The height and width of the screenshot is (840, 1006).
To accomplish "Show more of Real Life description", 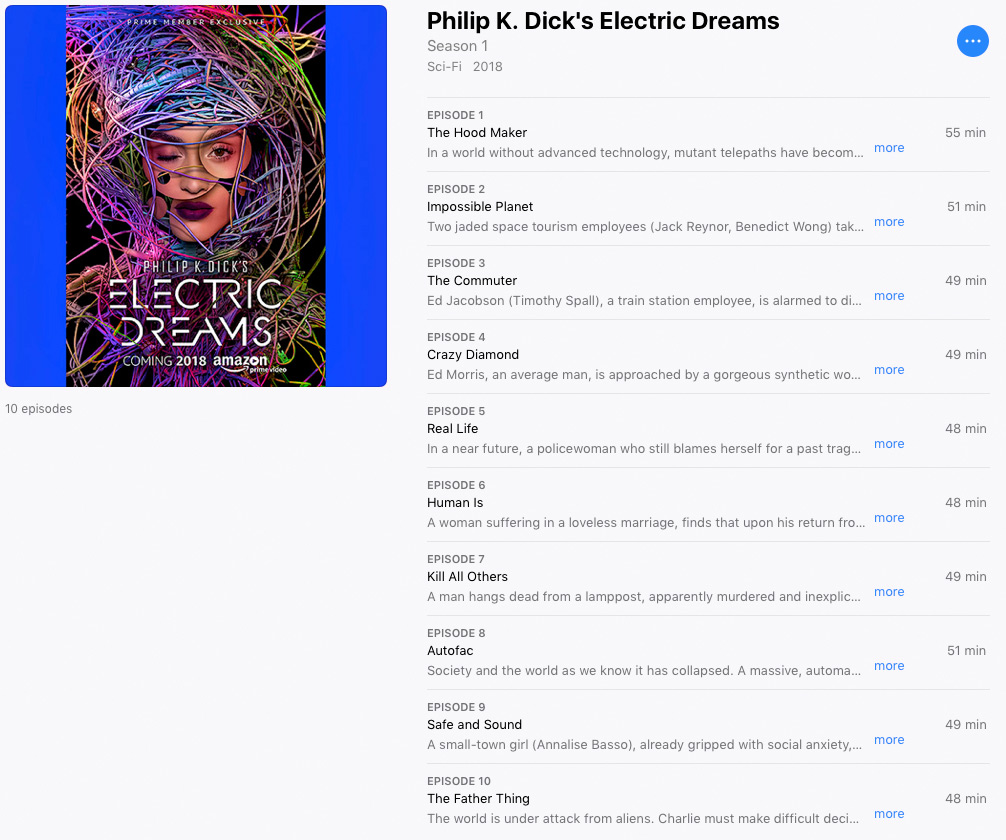I will click(x=889, y=443).
